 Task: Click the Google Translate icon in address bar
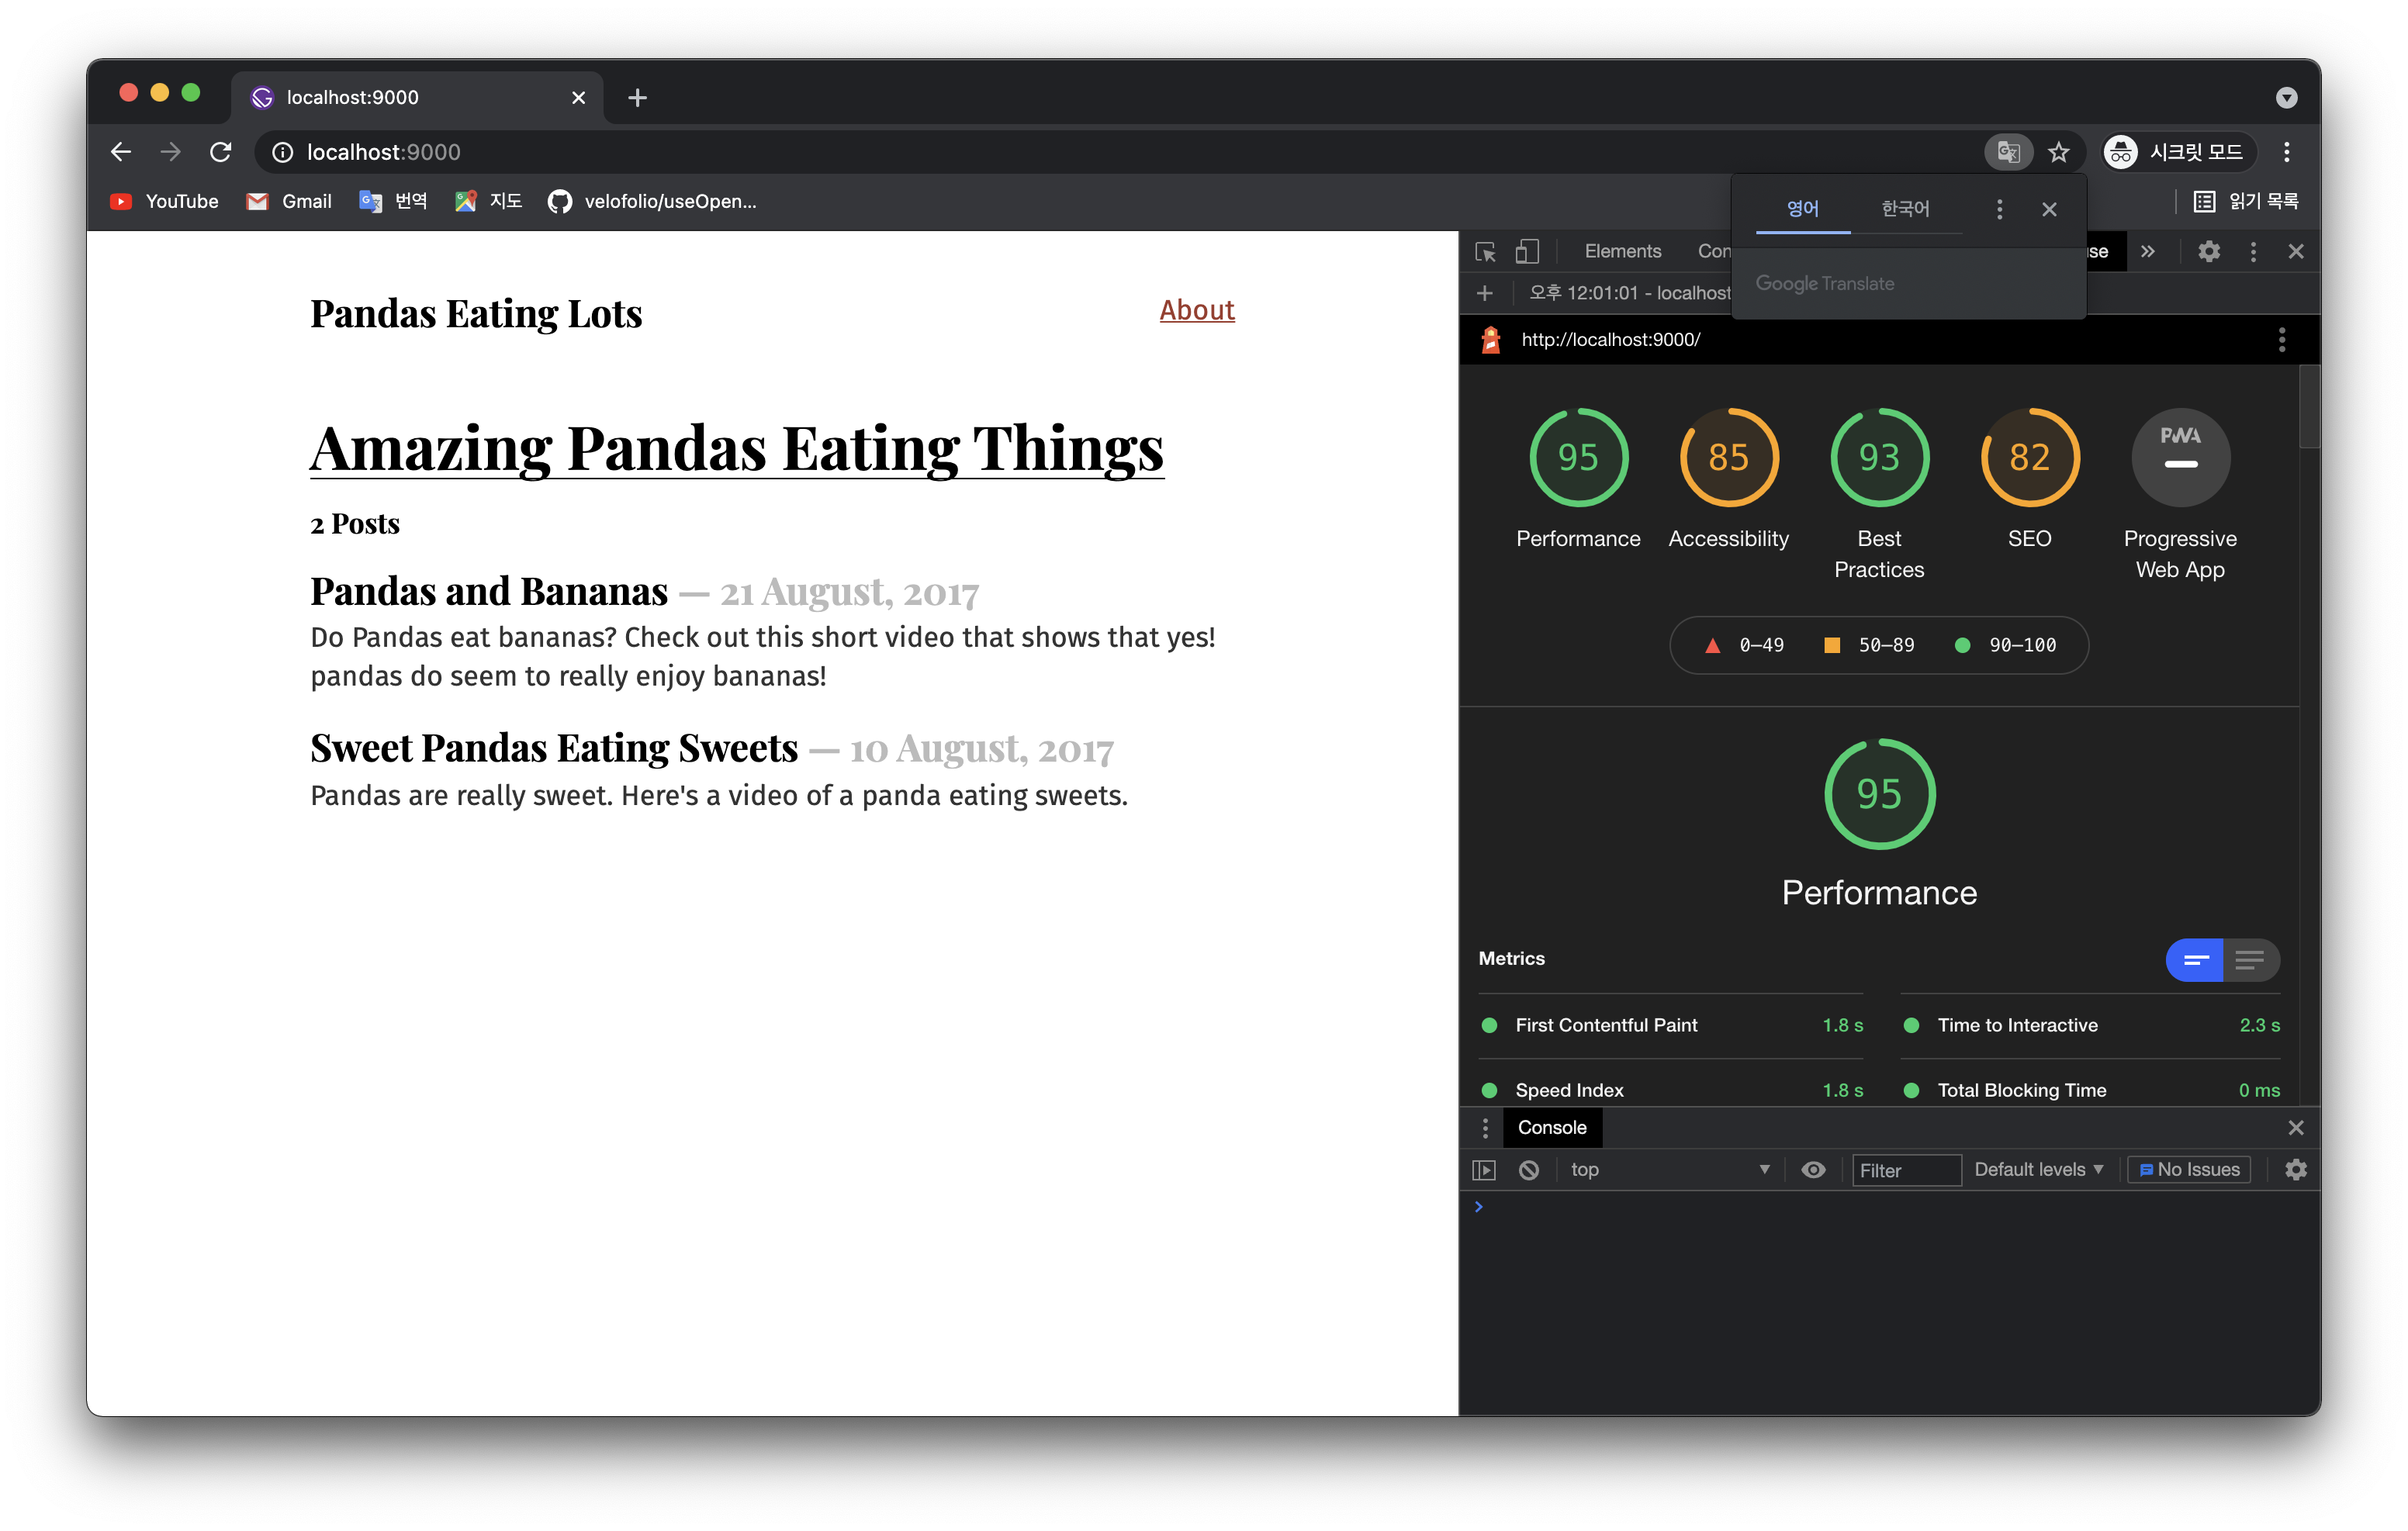pyautogui.click(x=2008, y=152)
